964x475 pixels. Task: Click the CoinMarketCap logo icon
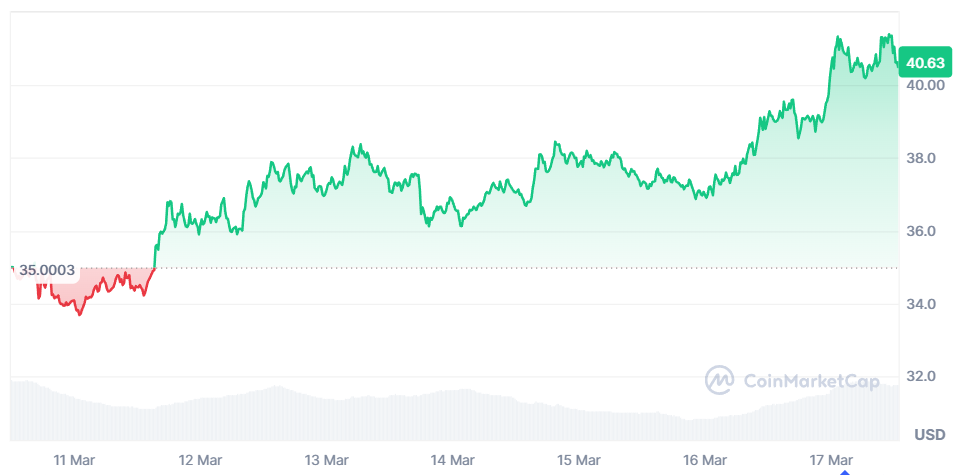(719, 380)
